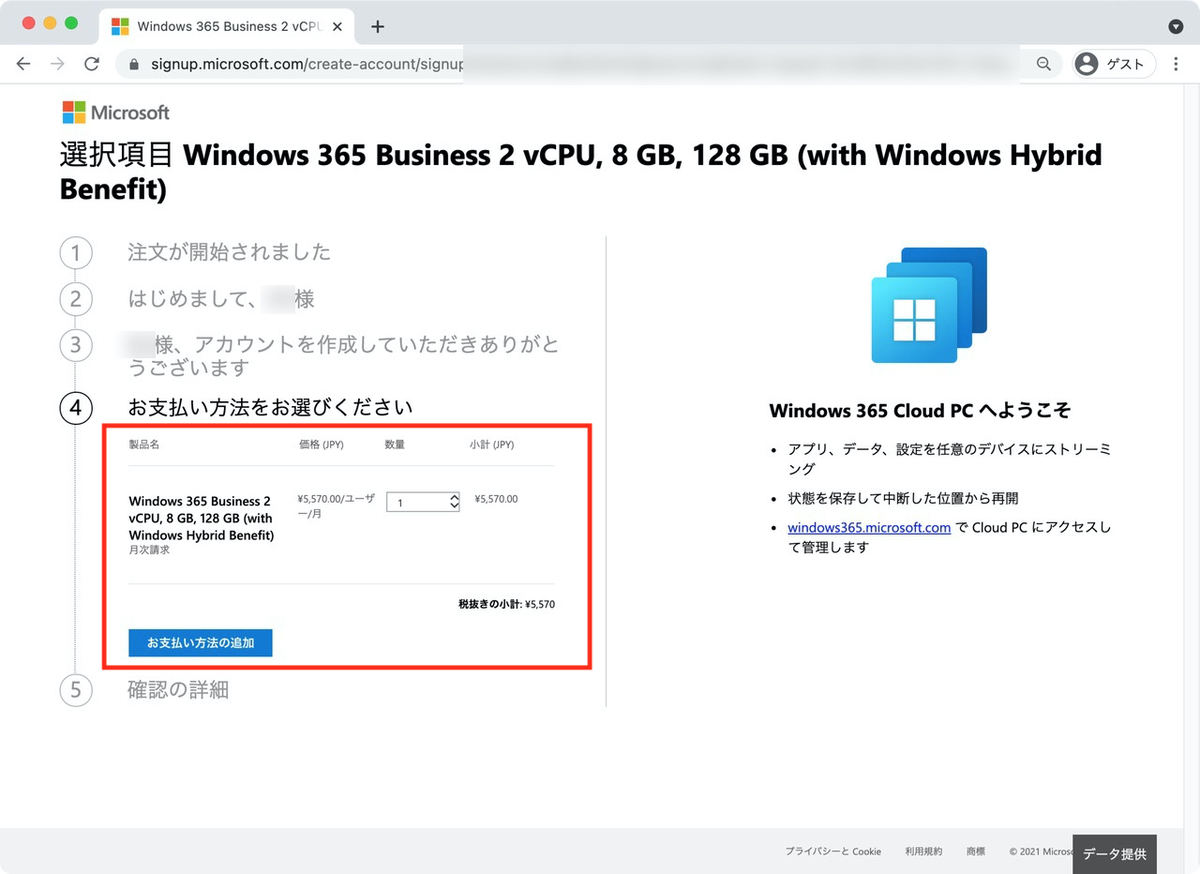1200x874 pixels.
Task: Click the zoom magnifier icon in the address bar
Action: click(x=1043, y=64)
